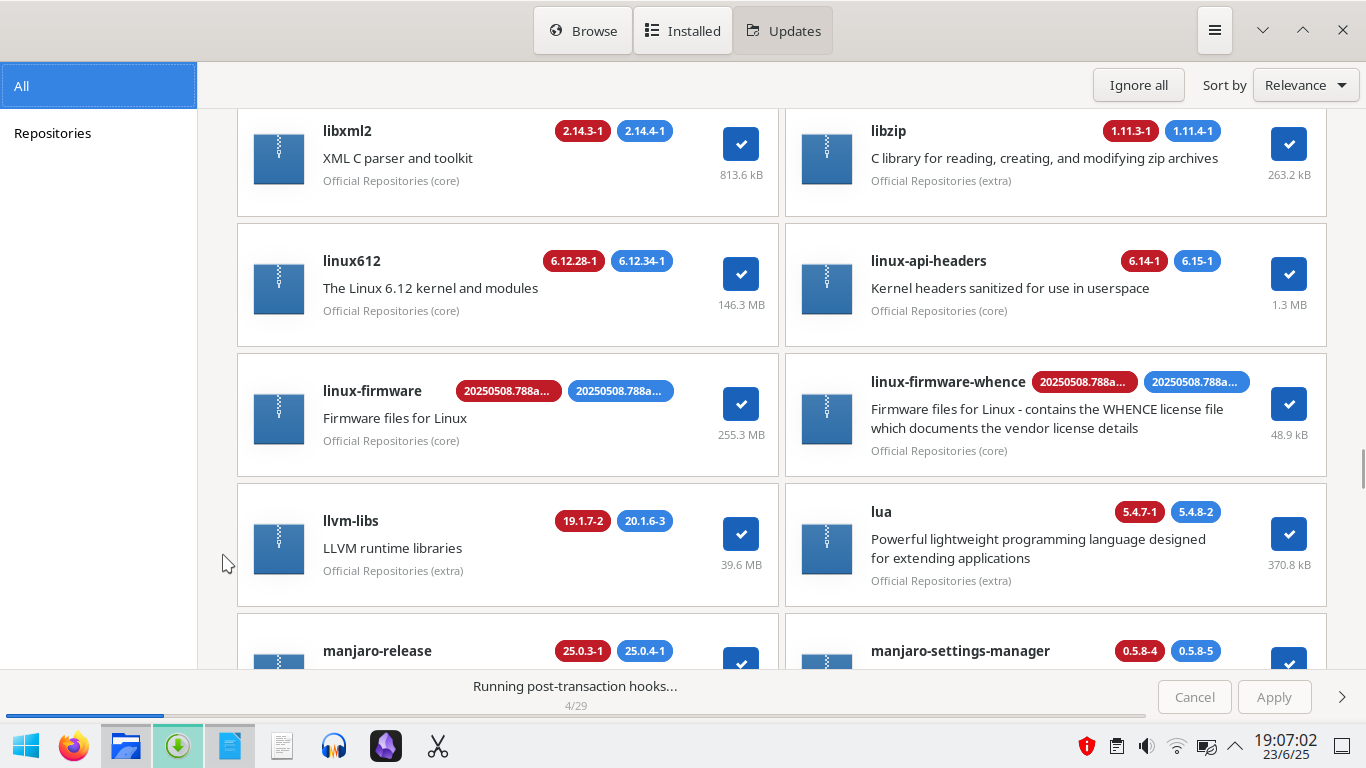Click the 'Running post-transaction hooks...' status text

pos(575,686)
